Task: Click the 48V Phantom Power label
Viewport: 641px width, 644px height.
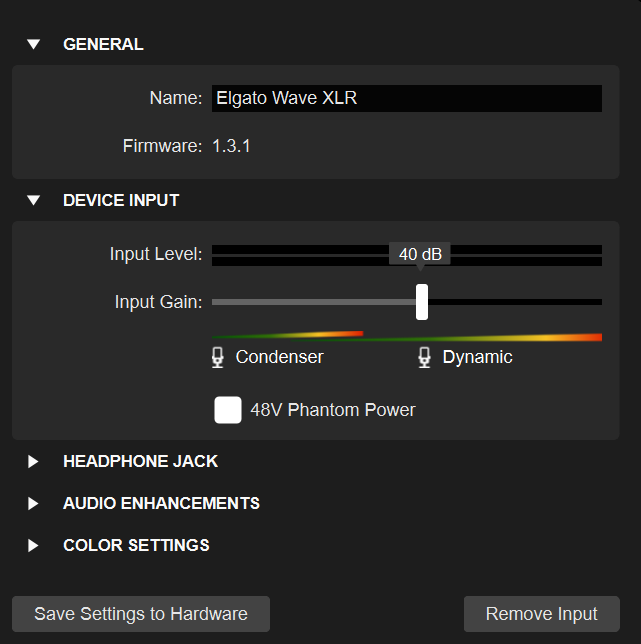Action: click(333, 410)
